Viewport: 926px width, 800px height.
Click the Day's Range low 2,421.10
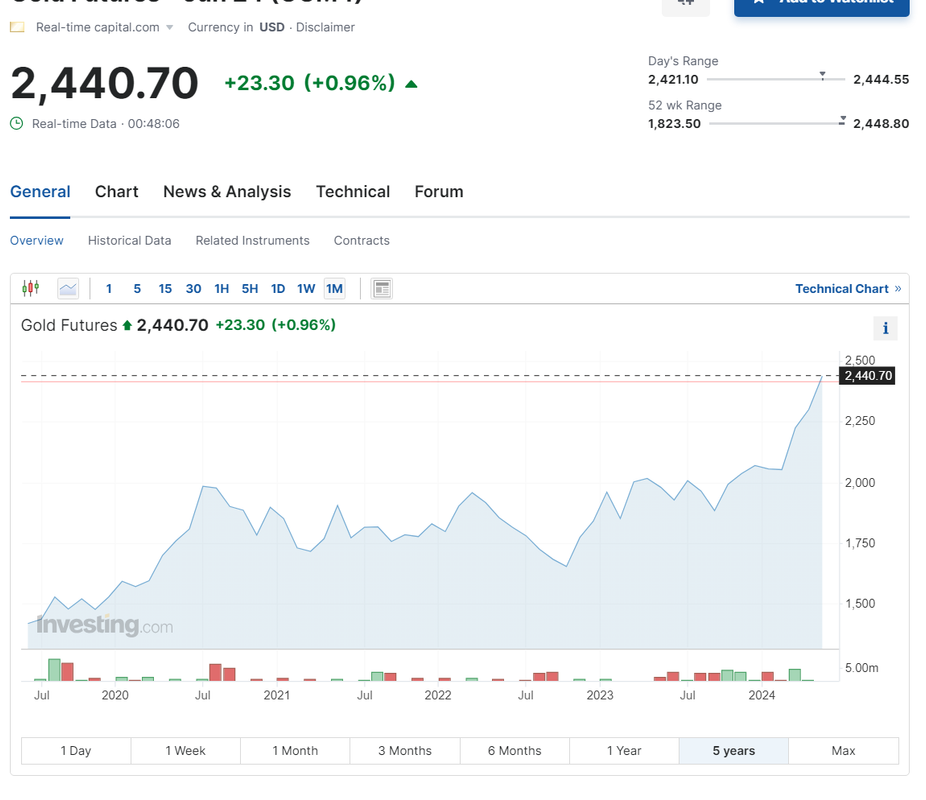click(x=673, y=79)
